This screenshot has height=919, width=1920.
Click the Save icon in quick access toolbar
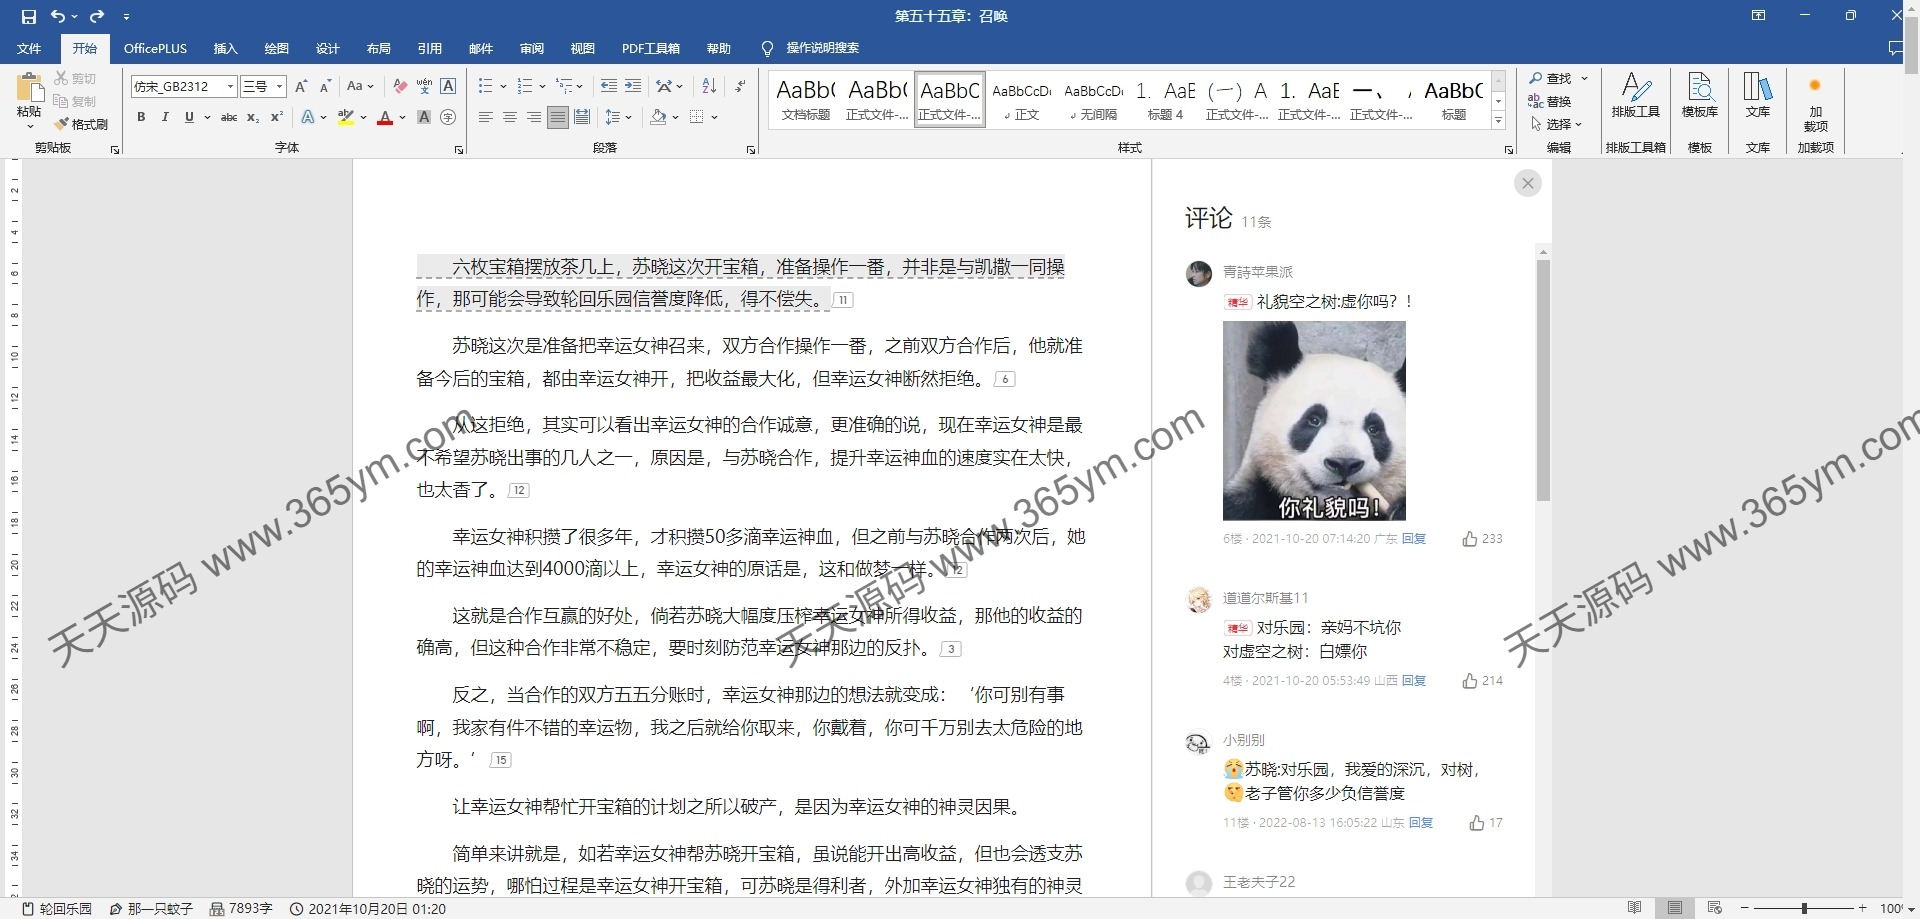[x=28, y=16]
